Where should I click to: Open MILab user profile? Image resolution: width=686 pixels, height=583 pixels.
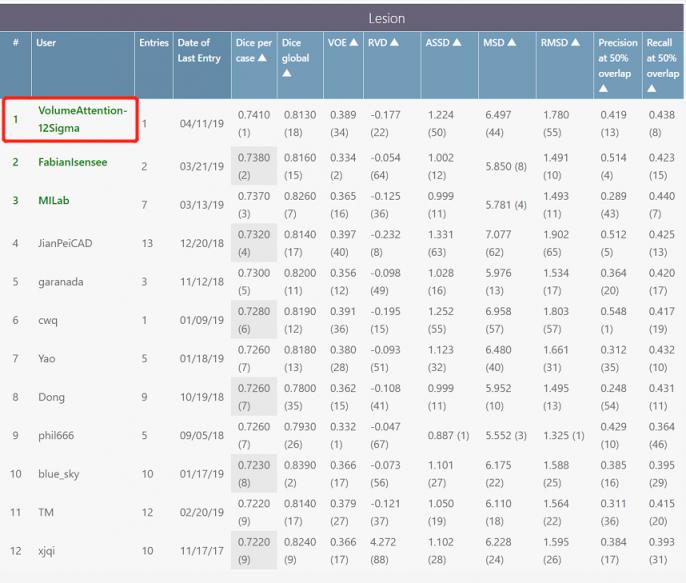click(x=54, y=201)
